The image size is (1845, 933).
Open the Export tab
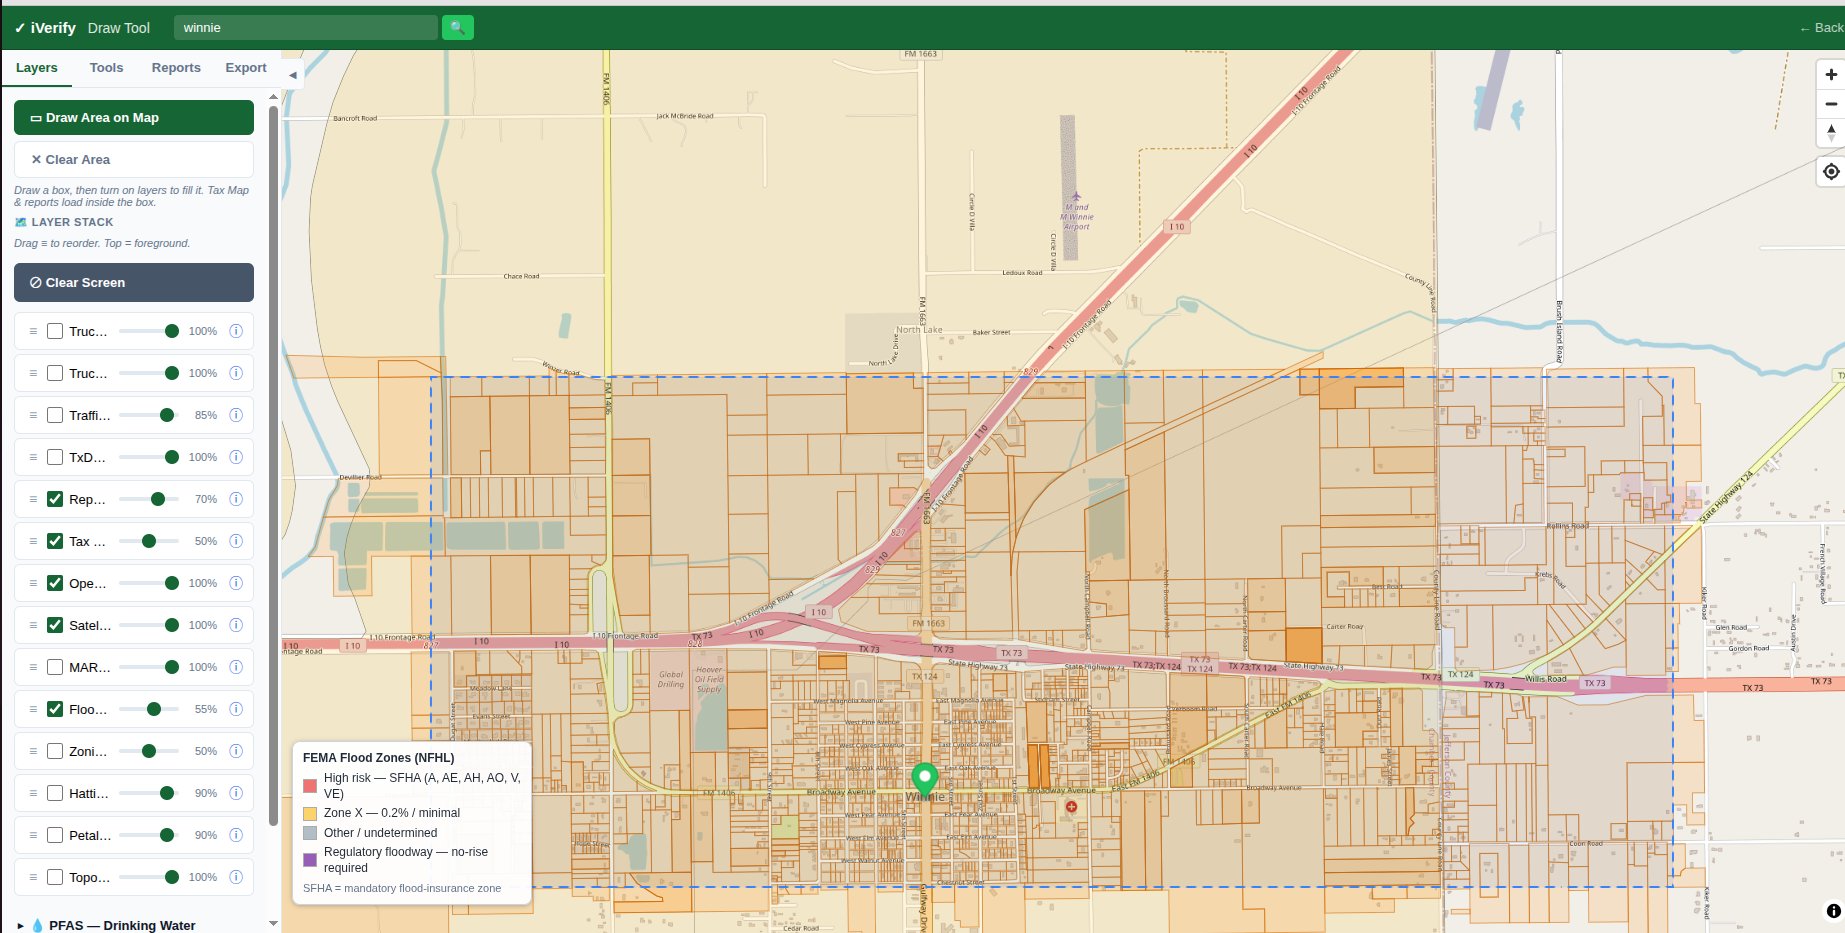246,68
